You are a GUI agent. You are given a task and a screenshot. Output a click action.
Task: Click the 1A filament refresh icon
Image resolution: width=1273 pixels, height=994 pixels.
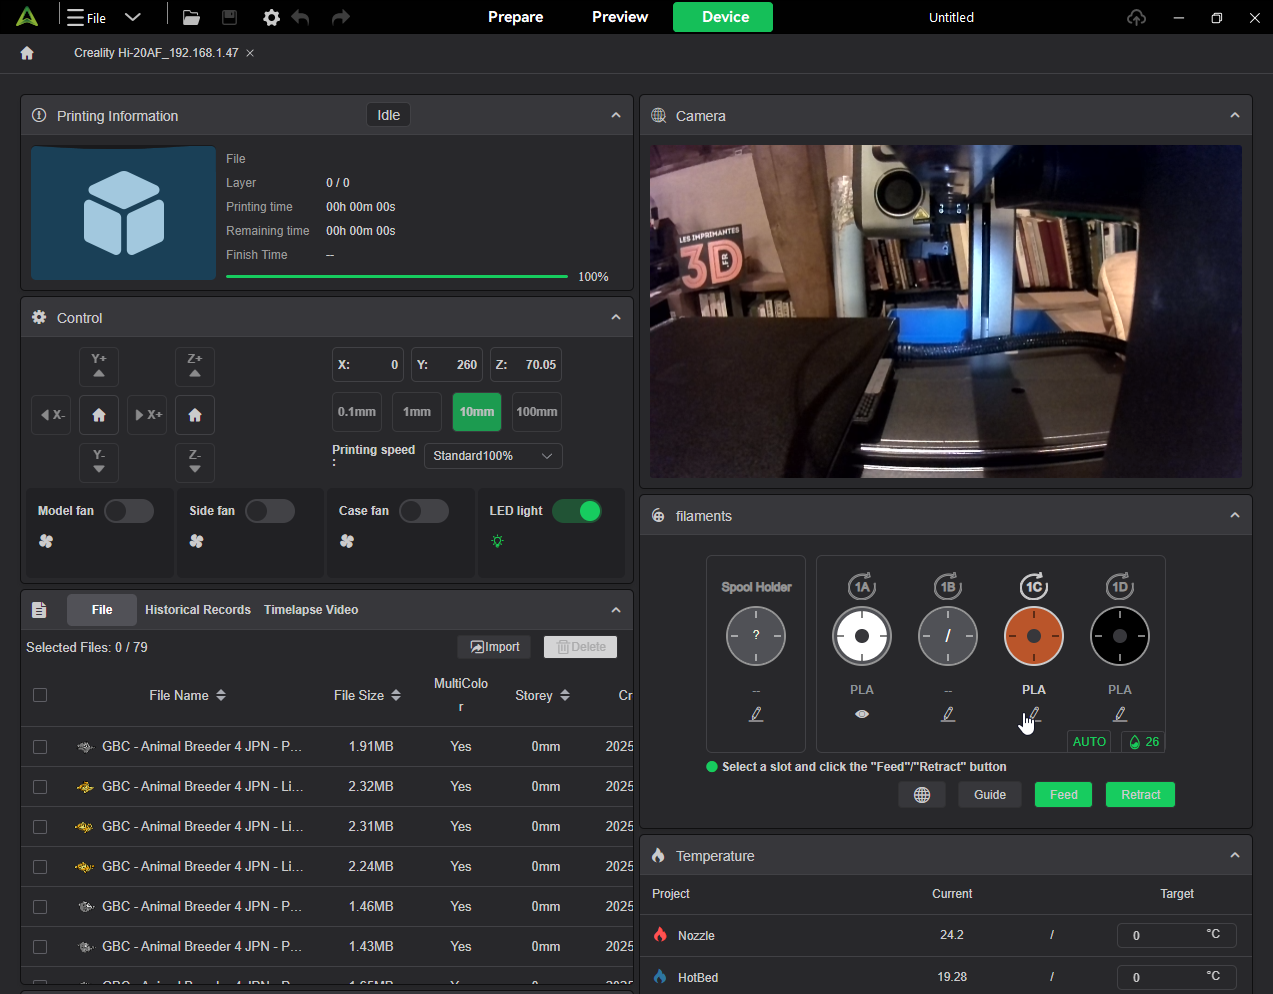(861, 587)
